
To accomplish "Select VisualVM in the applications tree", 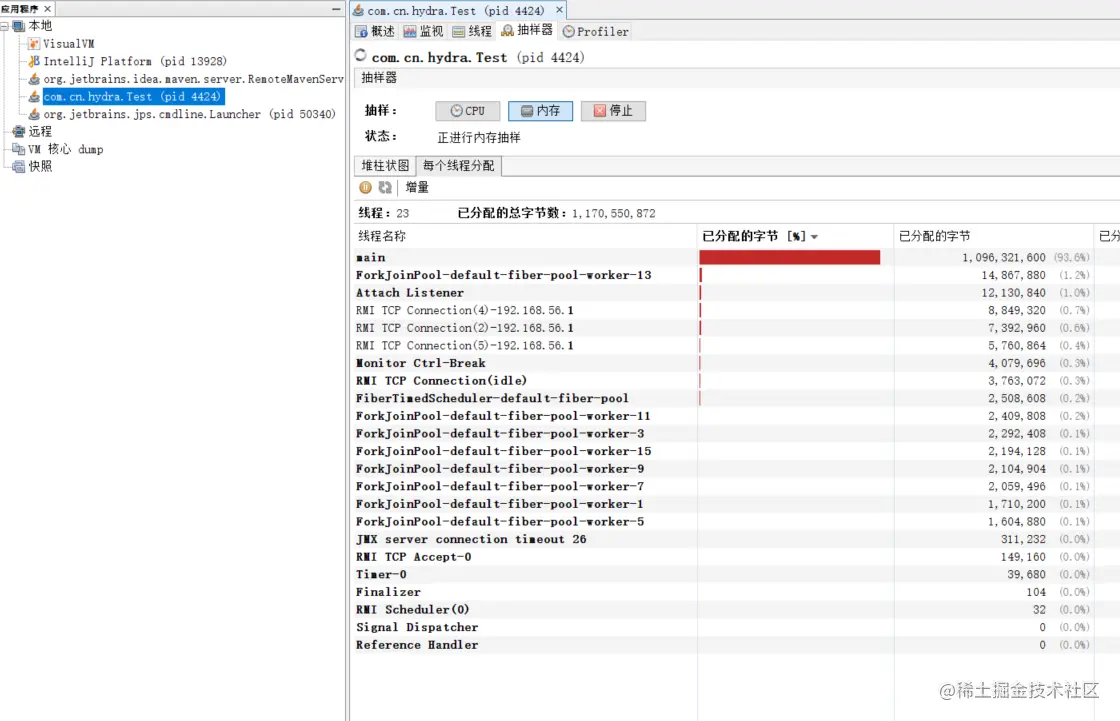I will (x=69, y=44).
